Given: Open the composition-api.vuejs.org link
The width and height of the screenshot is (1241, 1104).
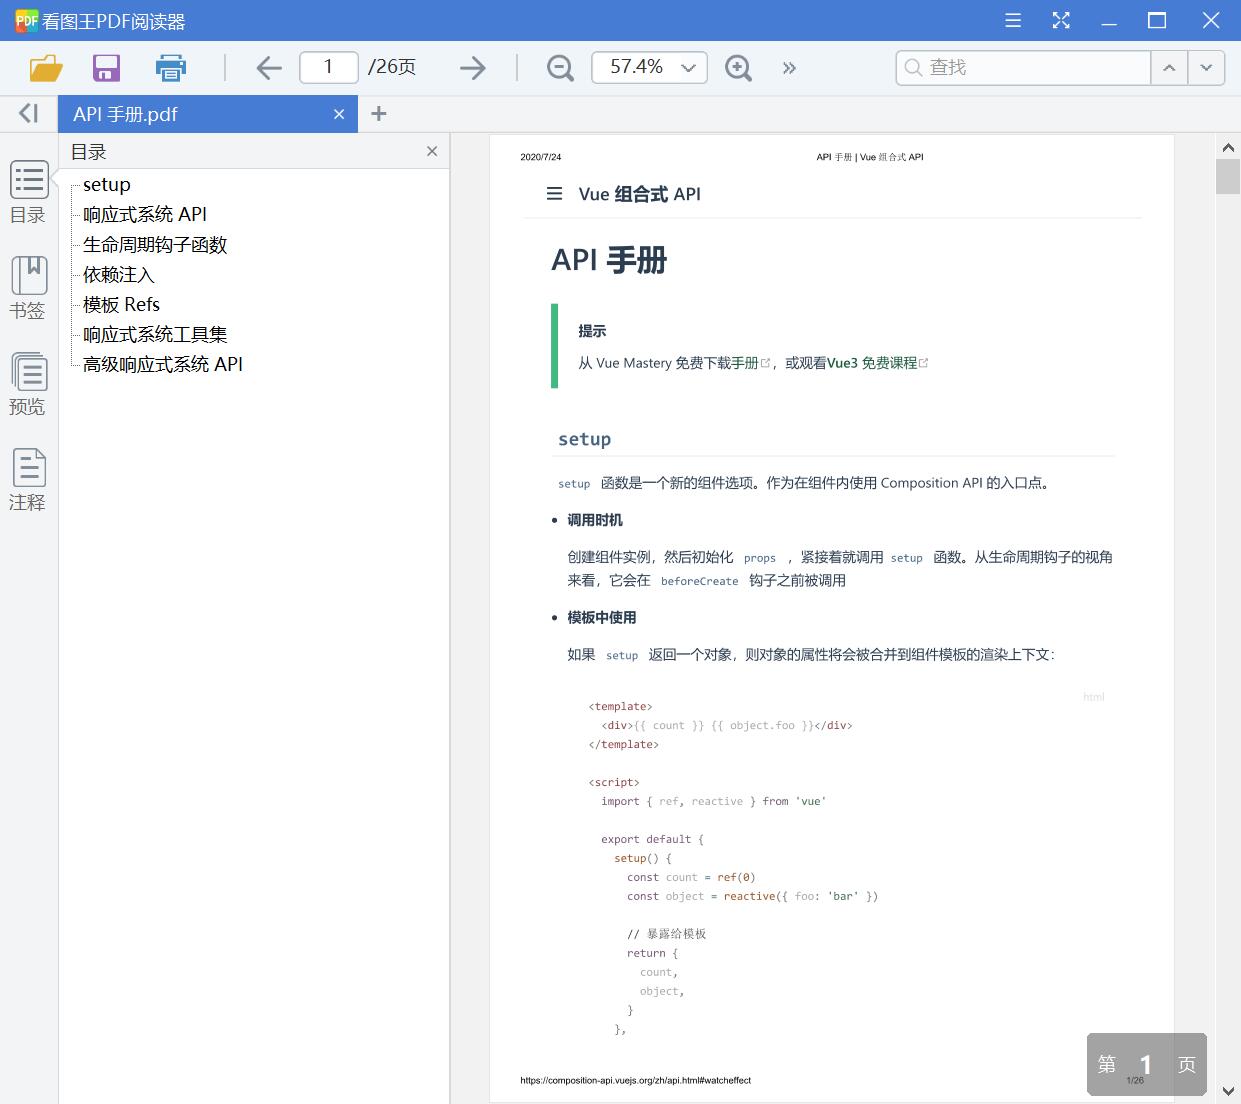Looking at the screenshot, I should (635, 1080).
